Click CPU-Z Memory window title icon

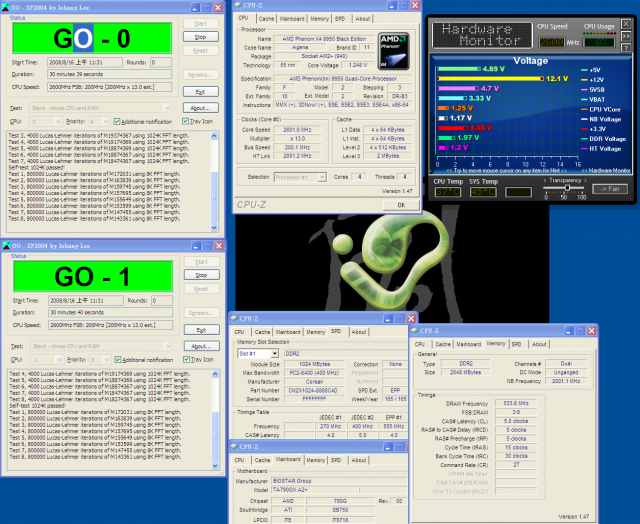(415, 331)
